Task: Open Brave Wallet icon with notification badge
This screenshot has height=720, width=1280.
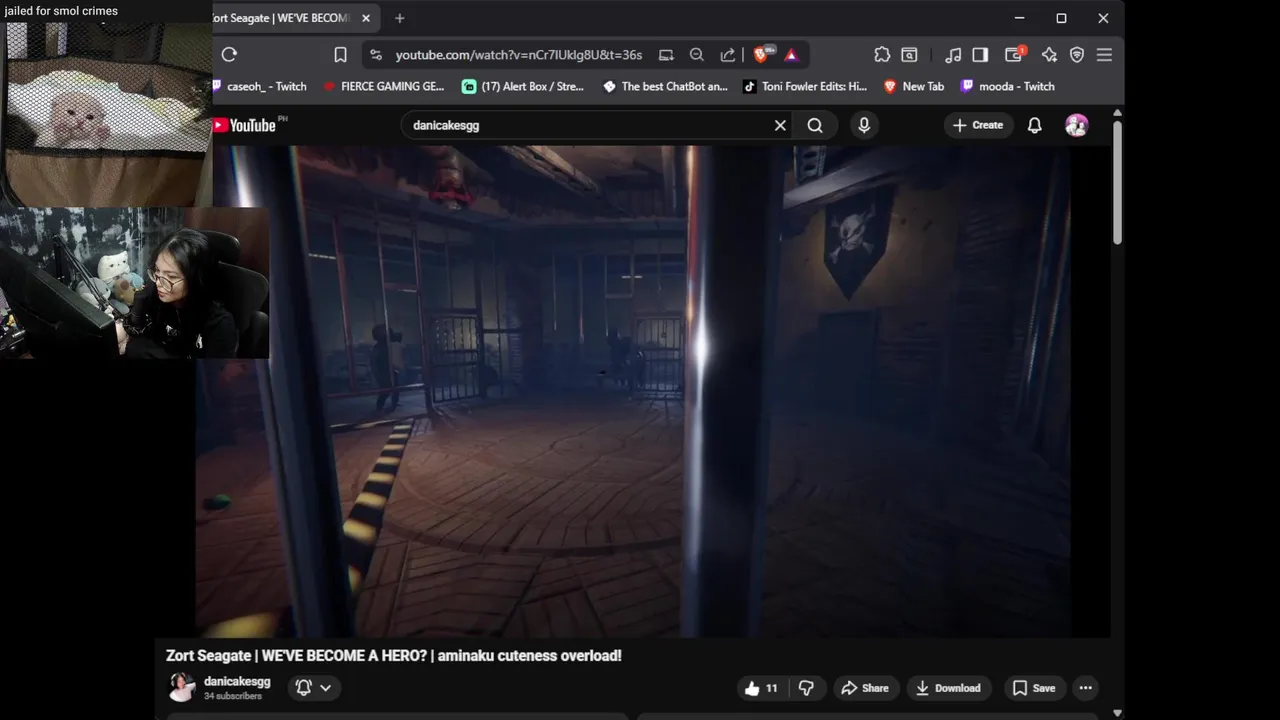Action: [1014, 54]
